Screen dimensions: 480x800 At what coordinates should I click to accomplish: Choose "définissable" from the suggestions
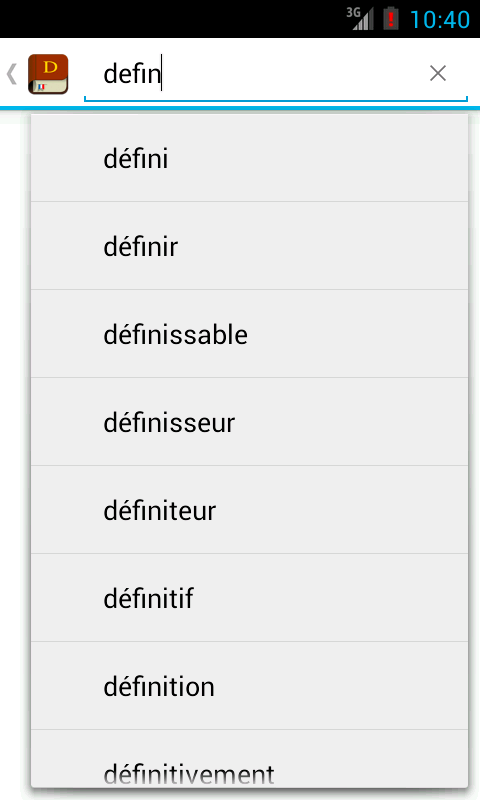[249, 334]
